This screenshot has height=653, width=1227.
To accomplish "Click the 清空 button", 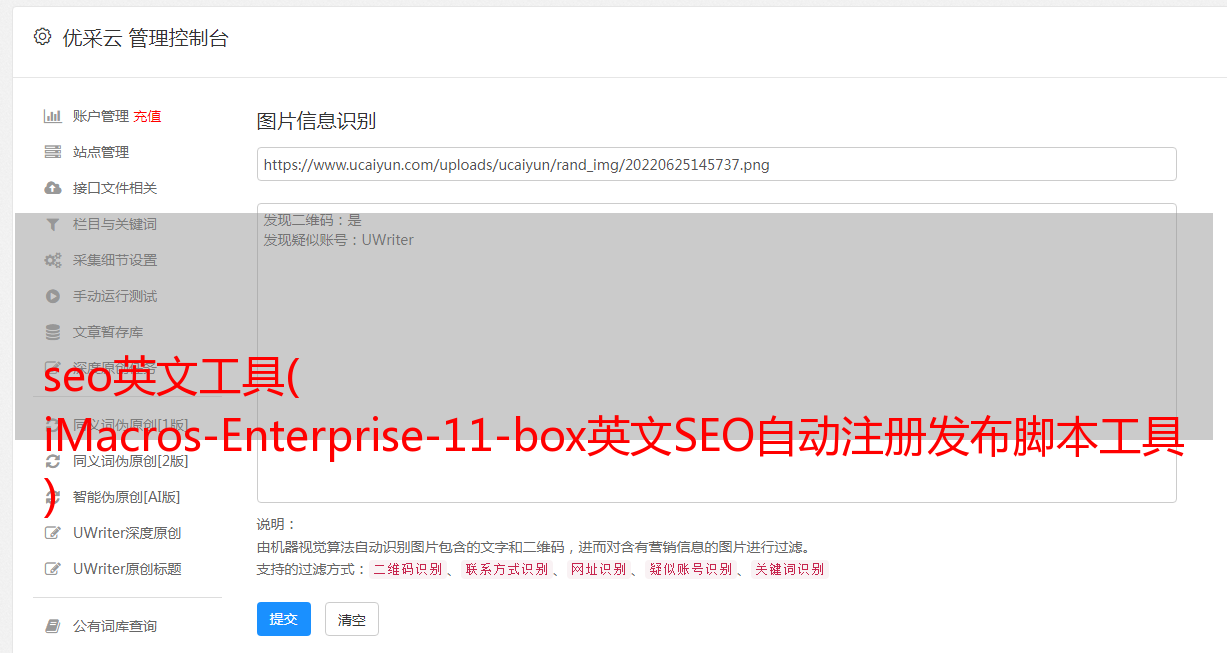I will pyautogui.click(x=352, y=619).
